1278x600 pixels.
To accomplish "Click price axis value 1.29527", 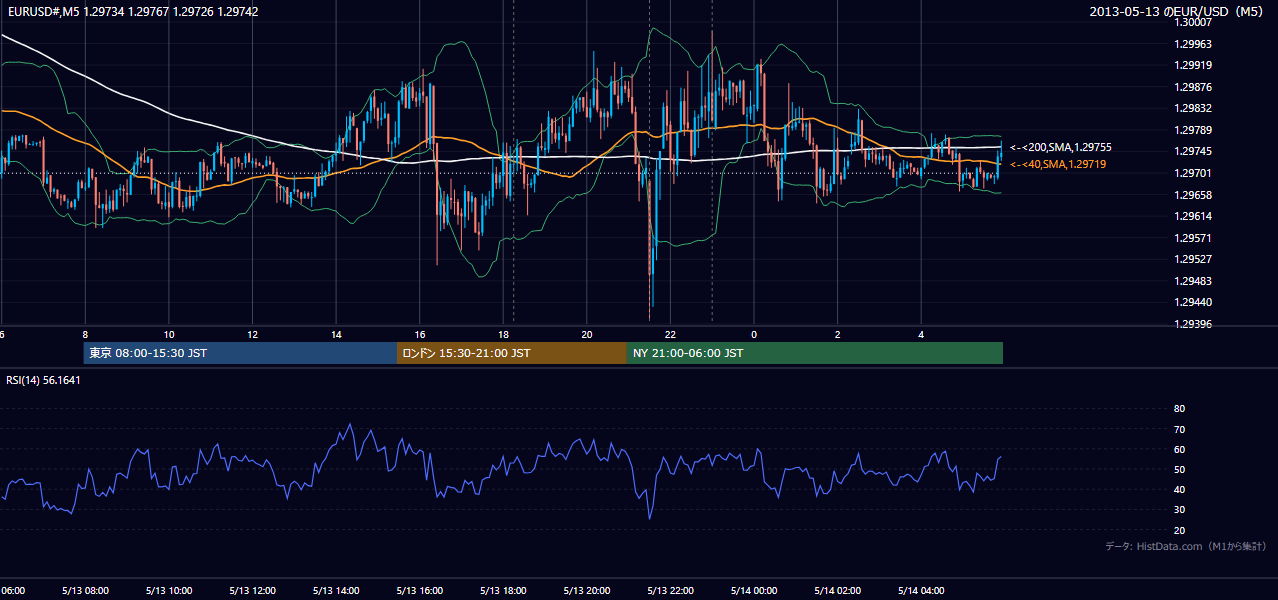I will tap(1192, 259).
